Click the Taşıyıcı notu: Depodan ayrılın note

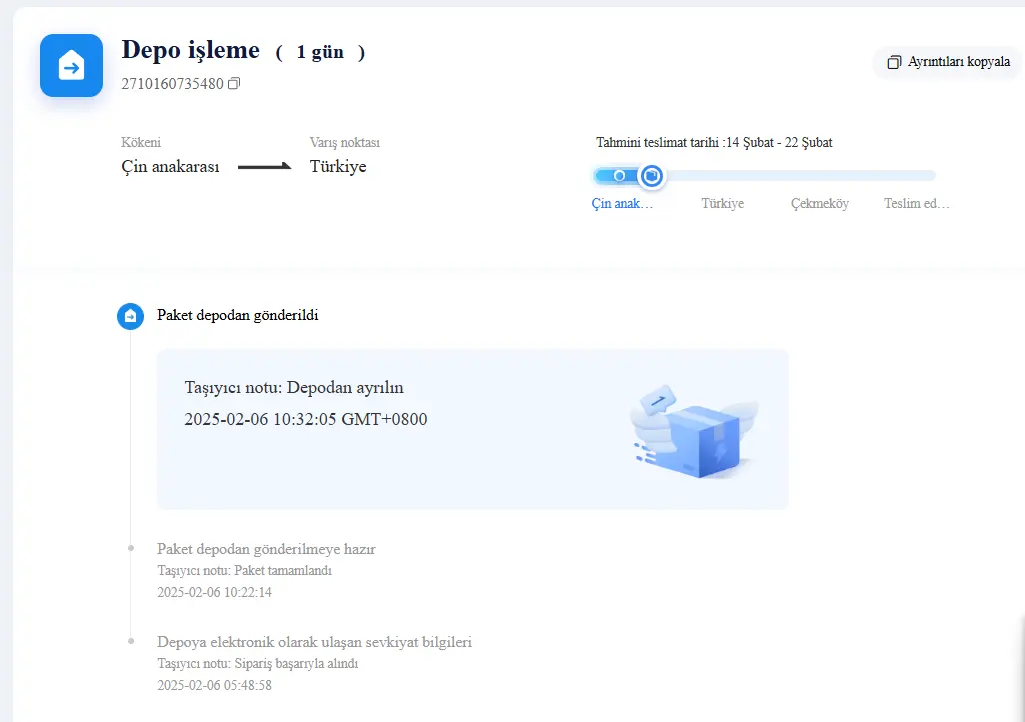coord(294,388)
